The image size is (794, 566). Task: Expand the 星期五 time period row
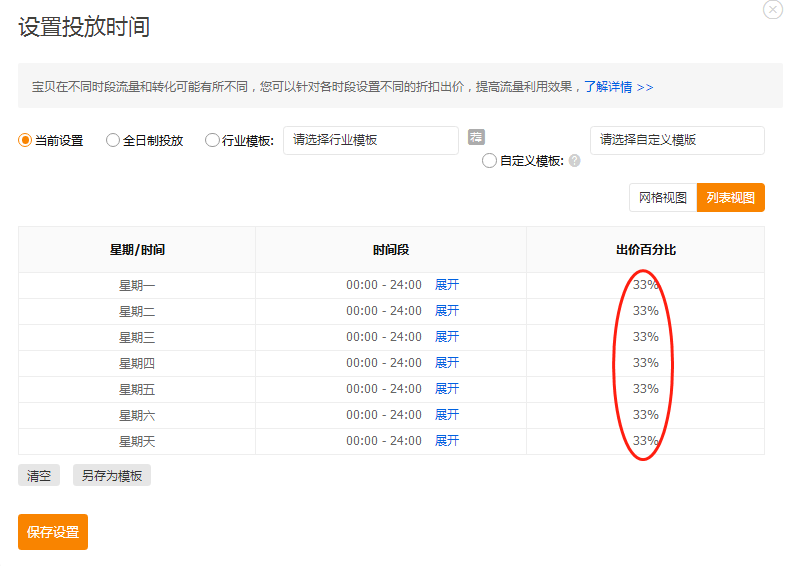(x=447, y=389)
